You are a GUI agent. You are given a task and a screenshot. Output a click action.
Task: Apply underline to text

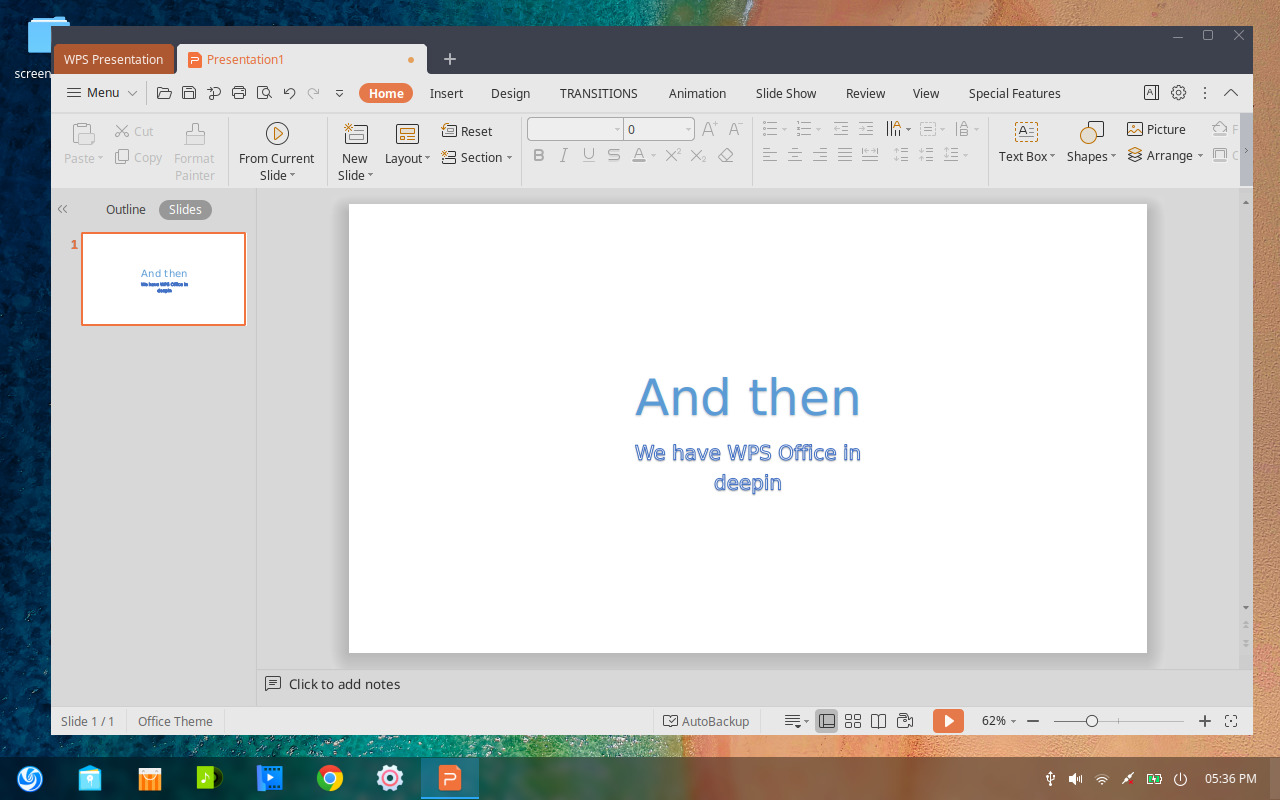pyautogui.click(x=588, y=154)
